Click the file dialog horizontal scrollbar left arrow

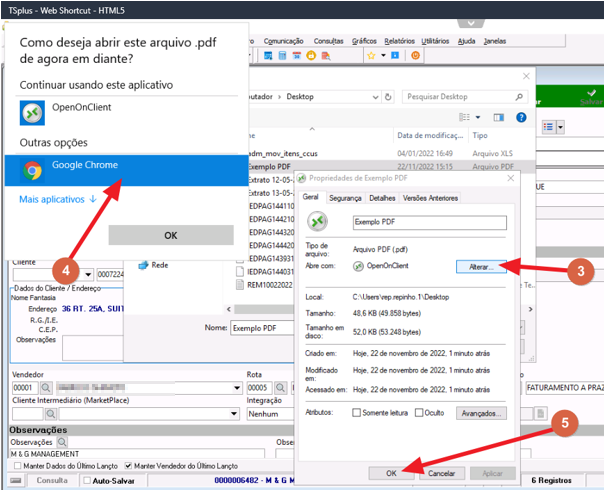pos(229,309)
